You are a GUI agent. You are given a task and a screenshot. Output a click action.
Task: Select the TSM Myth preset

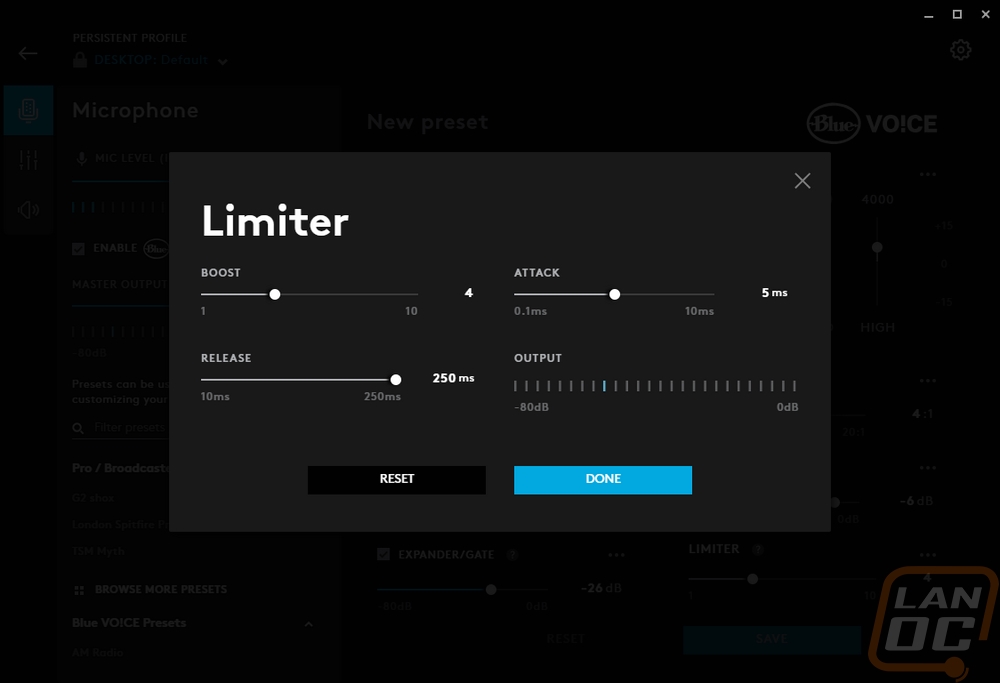(x=98, y=551)
